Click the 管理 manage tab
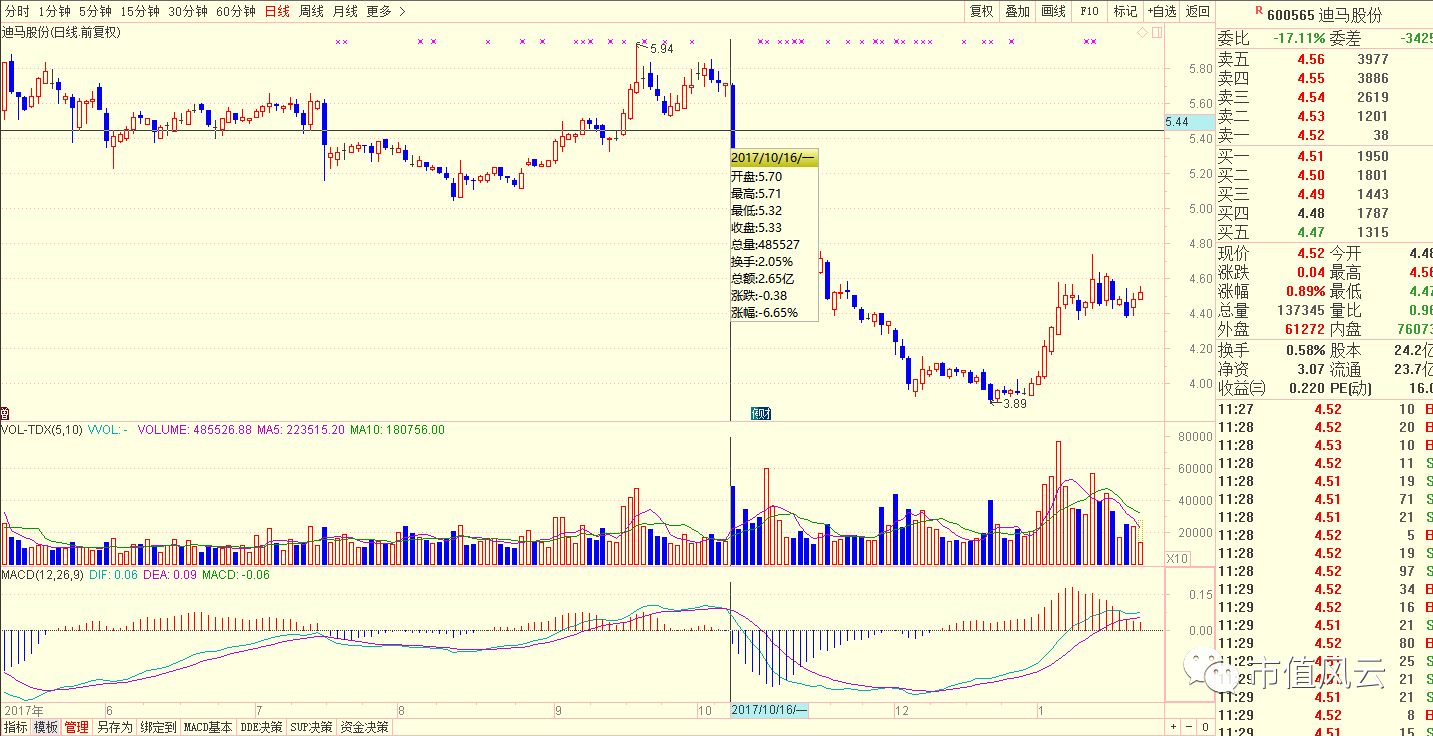 point(77,727)
